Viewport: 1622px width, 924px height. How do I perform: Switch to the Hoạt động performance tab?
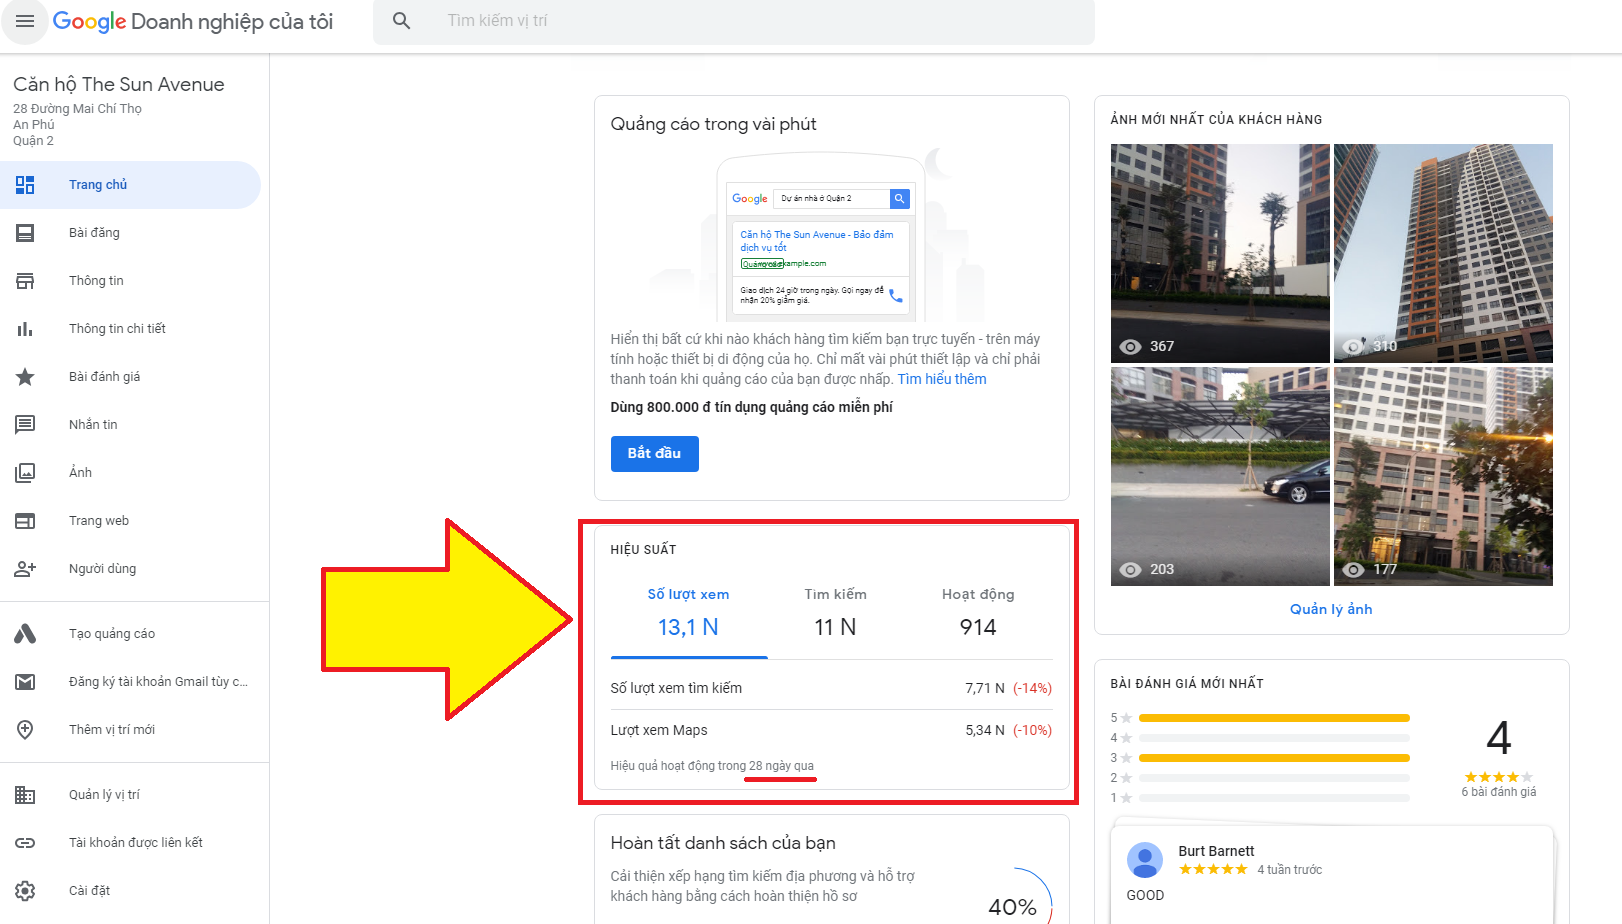[978, 612]
